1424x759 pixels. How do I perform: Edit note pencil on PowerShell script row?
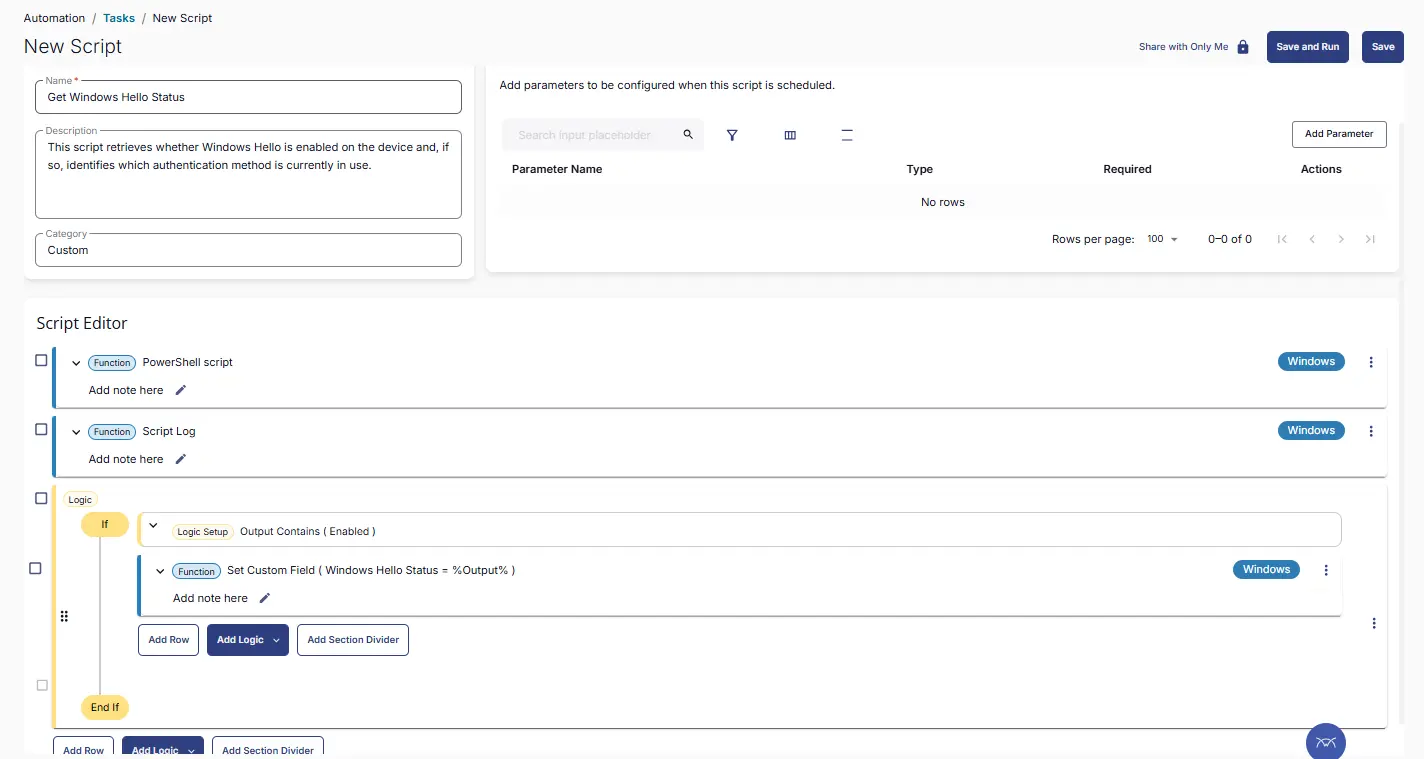[x=181, y=390]
